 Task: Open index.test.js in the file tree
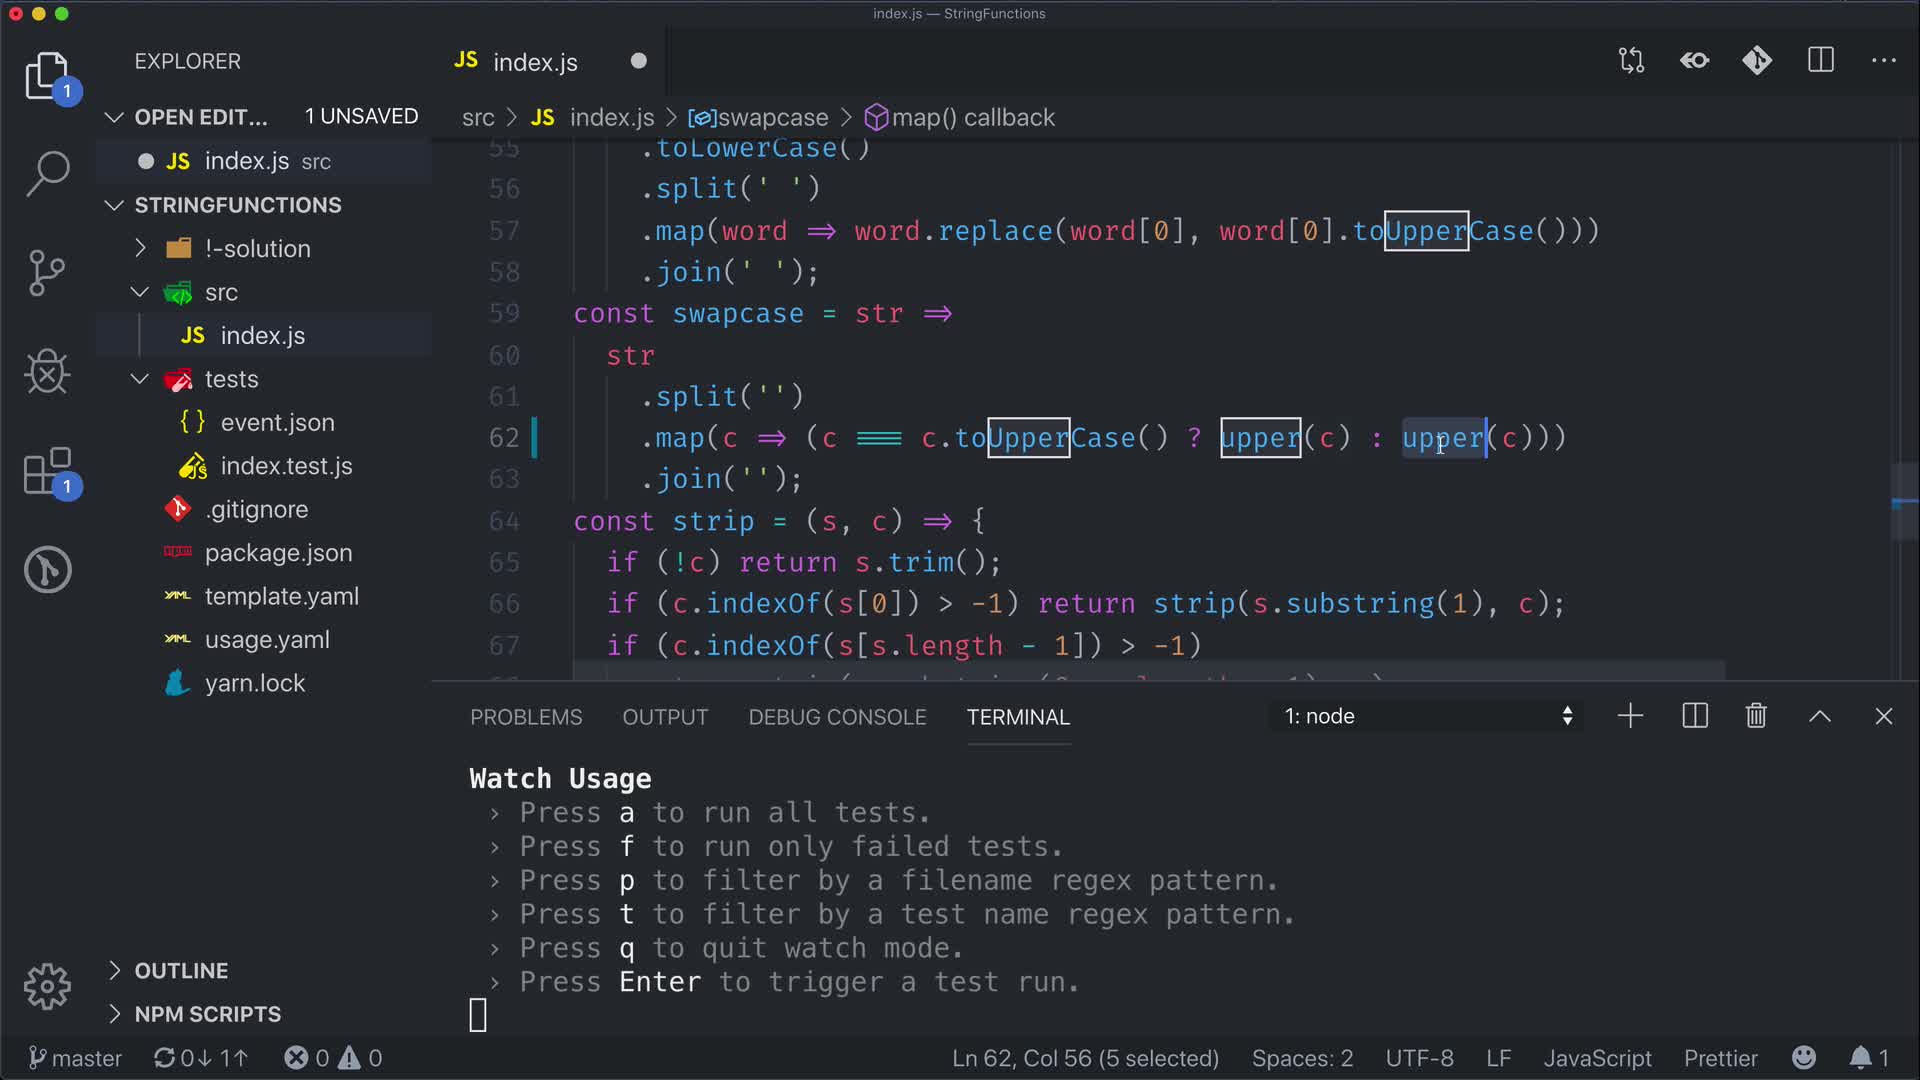click(x=286, y=466)
